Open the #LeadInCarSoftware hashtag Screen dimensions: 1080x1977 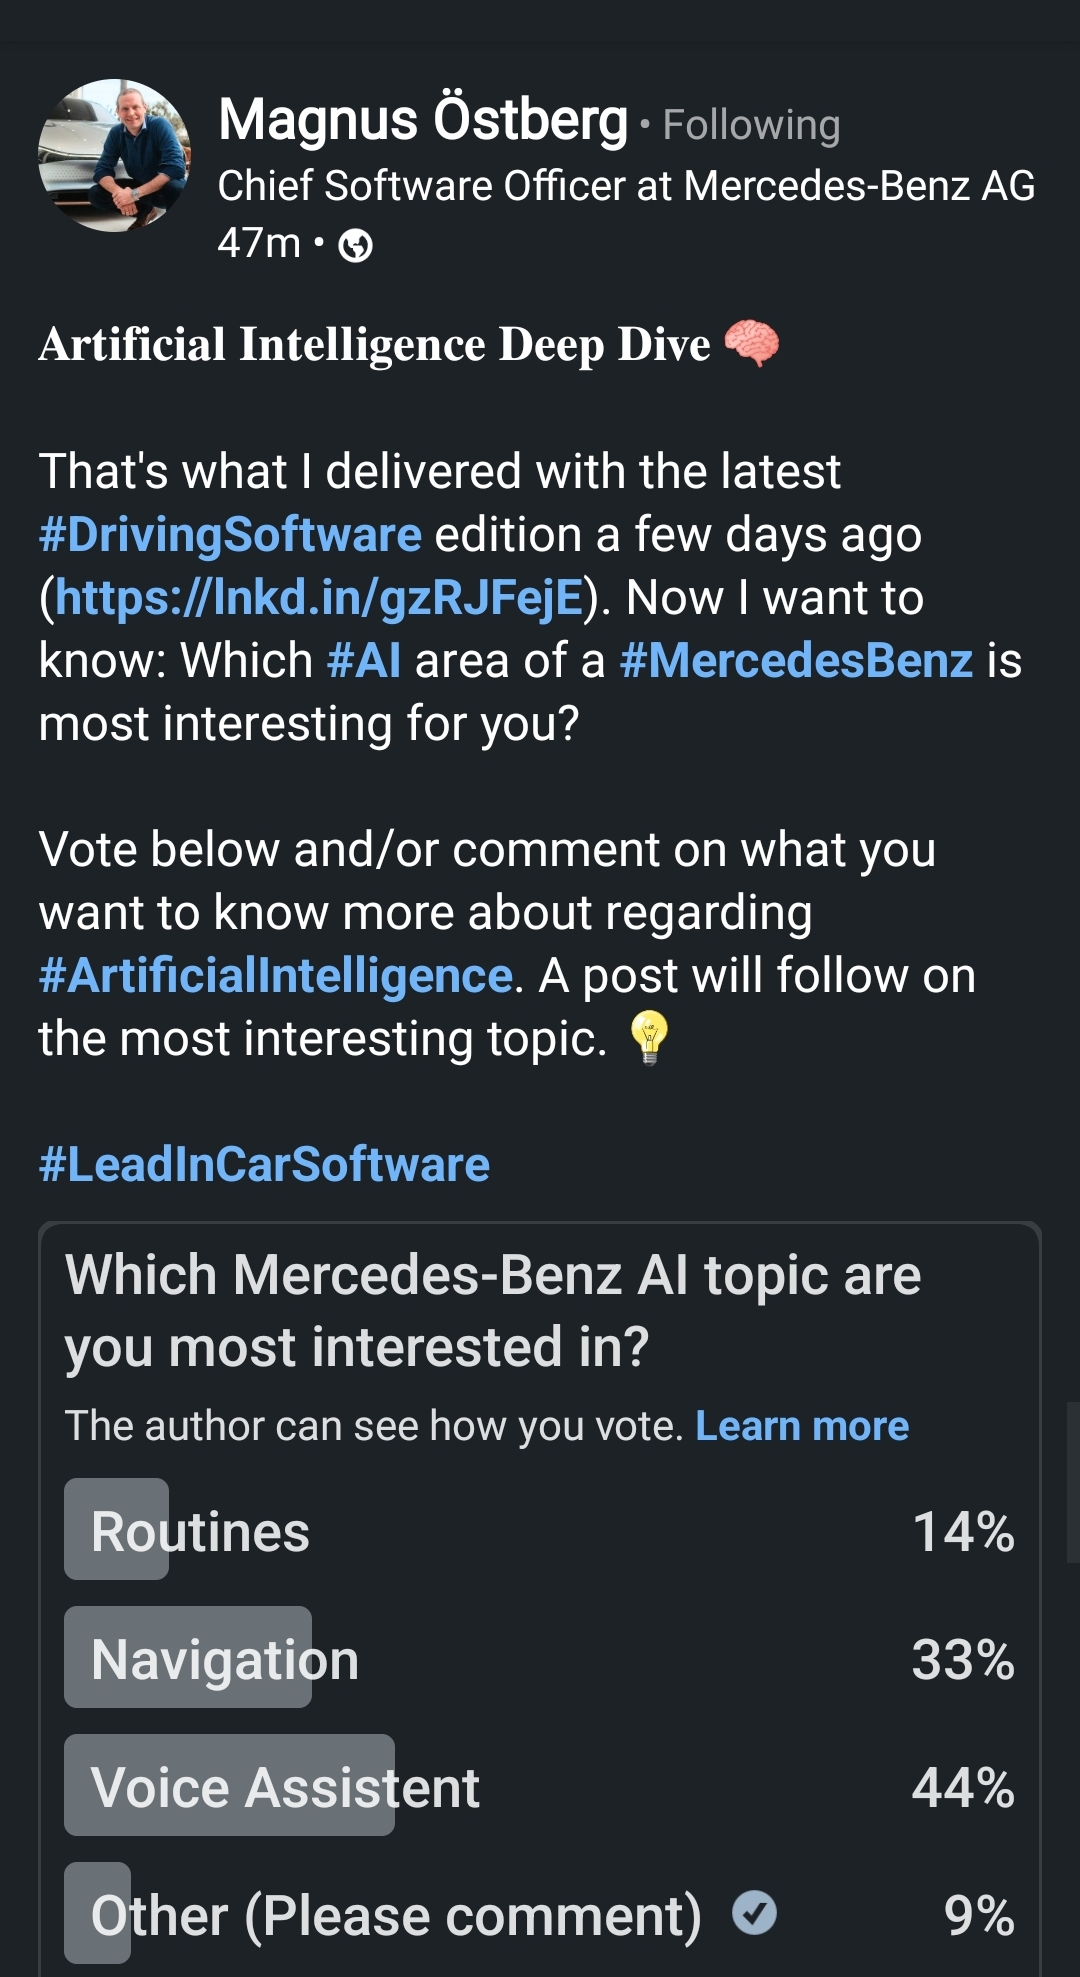click(264, 1165)
